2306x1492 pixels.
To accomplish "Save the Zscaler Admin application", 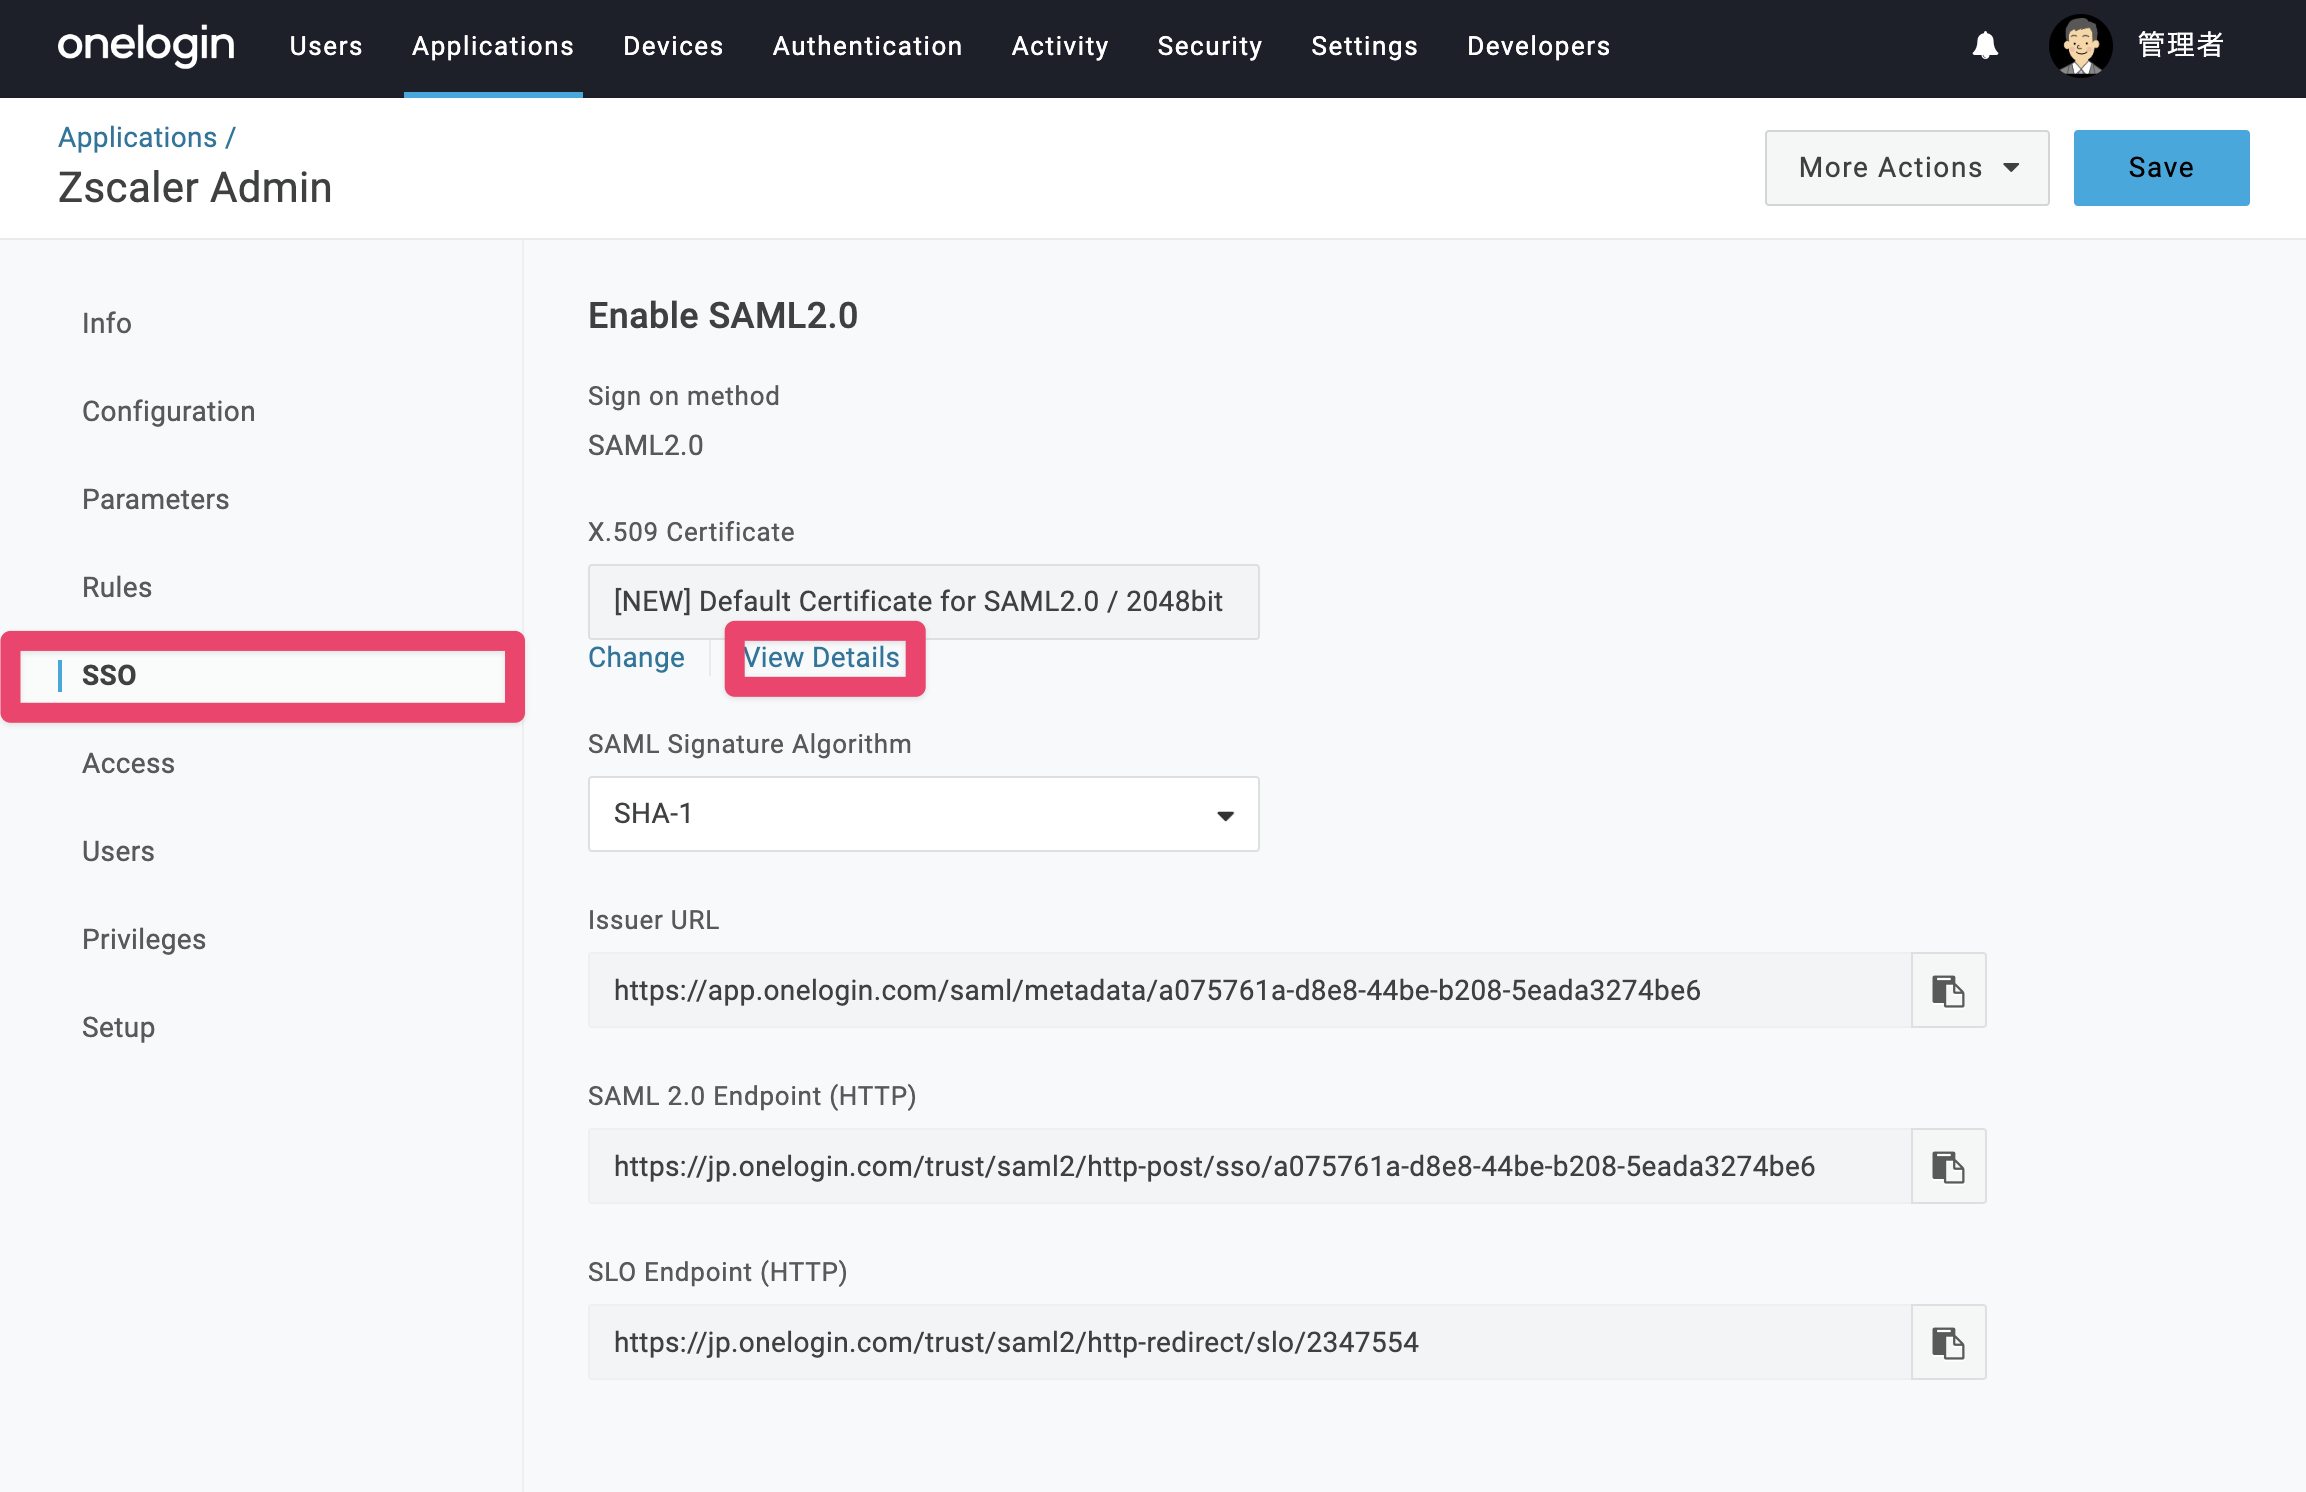I will coord(2161,168).
